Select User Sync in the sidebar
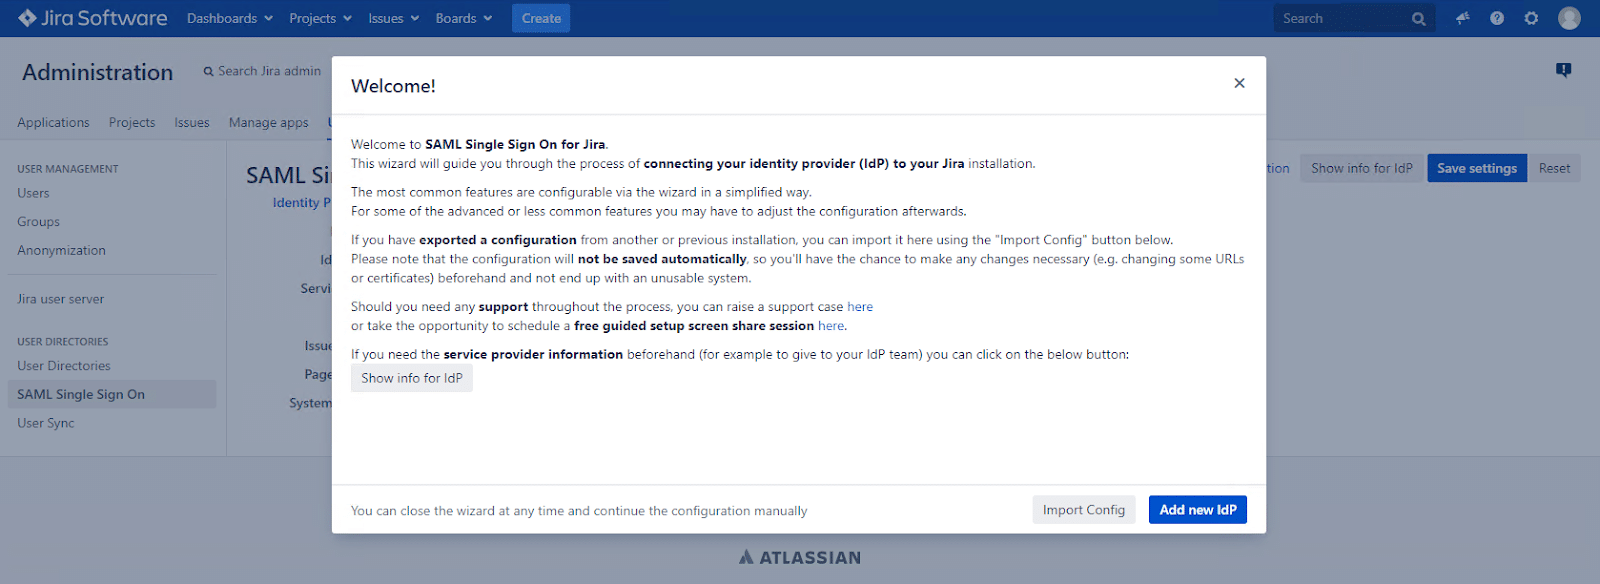Viewport: 1600px width, 584px height. tap(46, 423)
